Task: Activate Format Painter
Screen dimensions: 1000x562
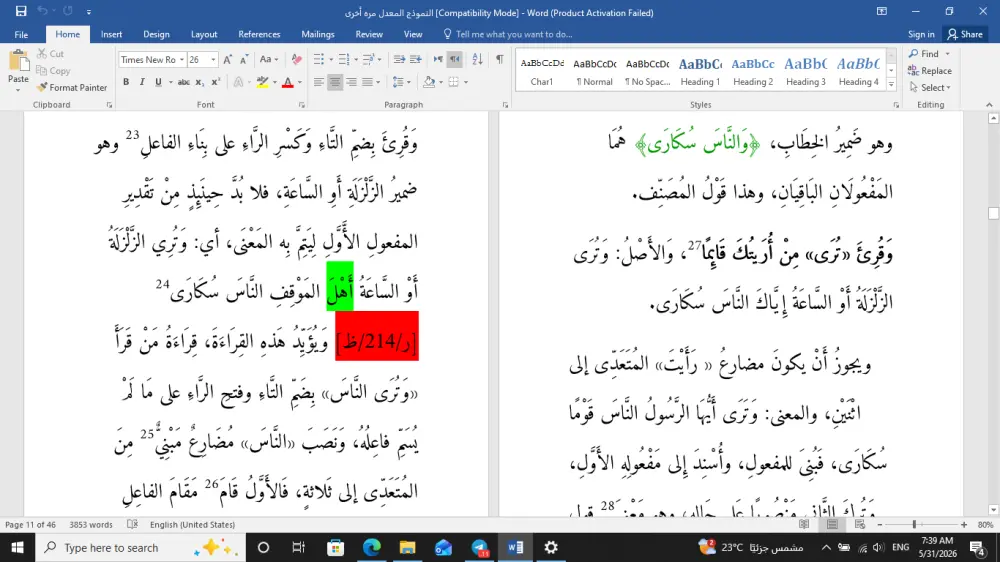Action: coord(71,87)
